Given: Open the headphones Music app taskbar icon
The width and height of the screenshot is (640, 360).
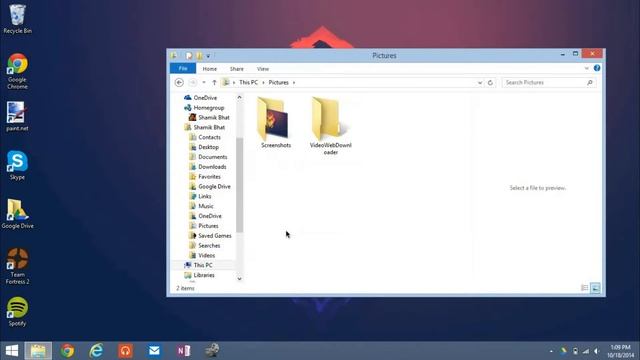Looking at the screenshot, I should [125, 351].
